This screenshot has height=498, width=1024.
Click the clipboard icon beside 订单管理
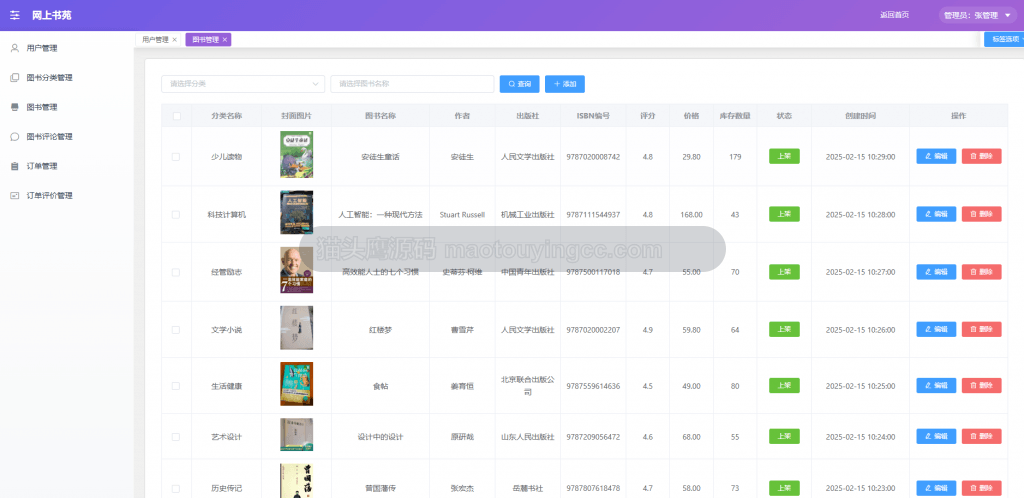[x=14, y=166]
